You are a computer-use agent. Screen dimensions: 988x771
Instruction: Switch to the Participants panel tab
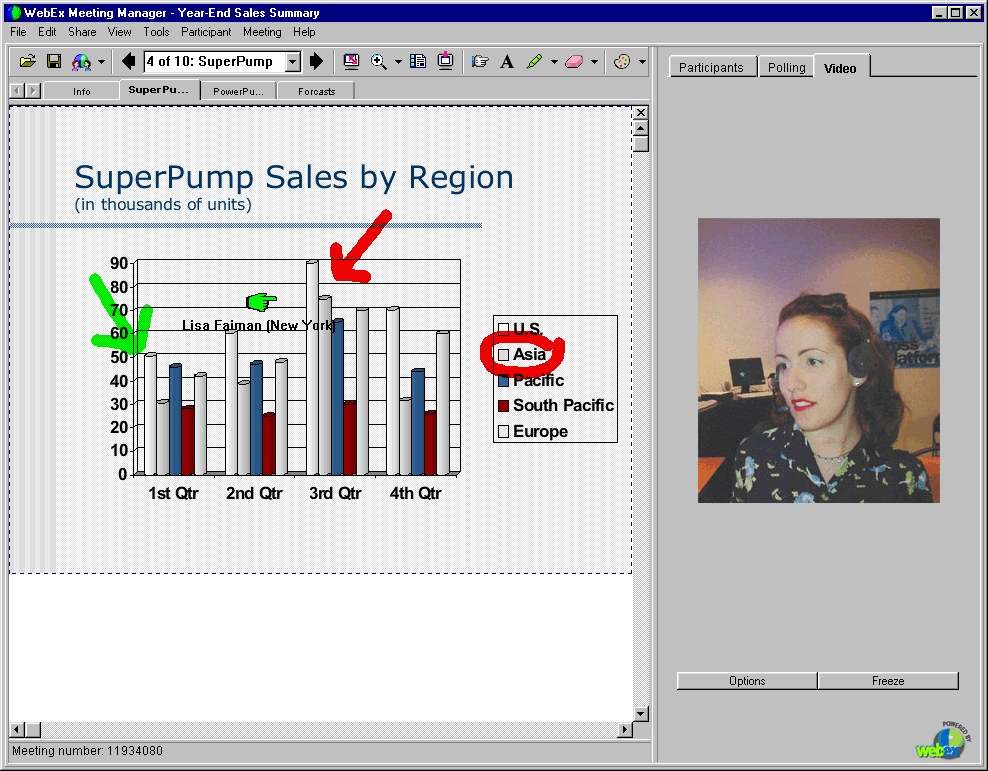pyautogui.click(x=711, y=67)
